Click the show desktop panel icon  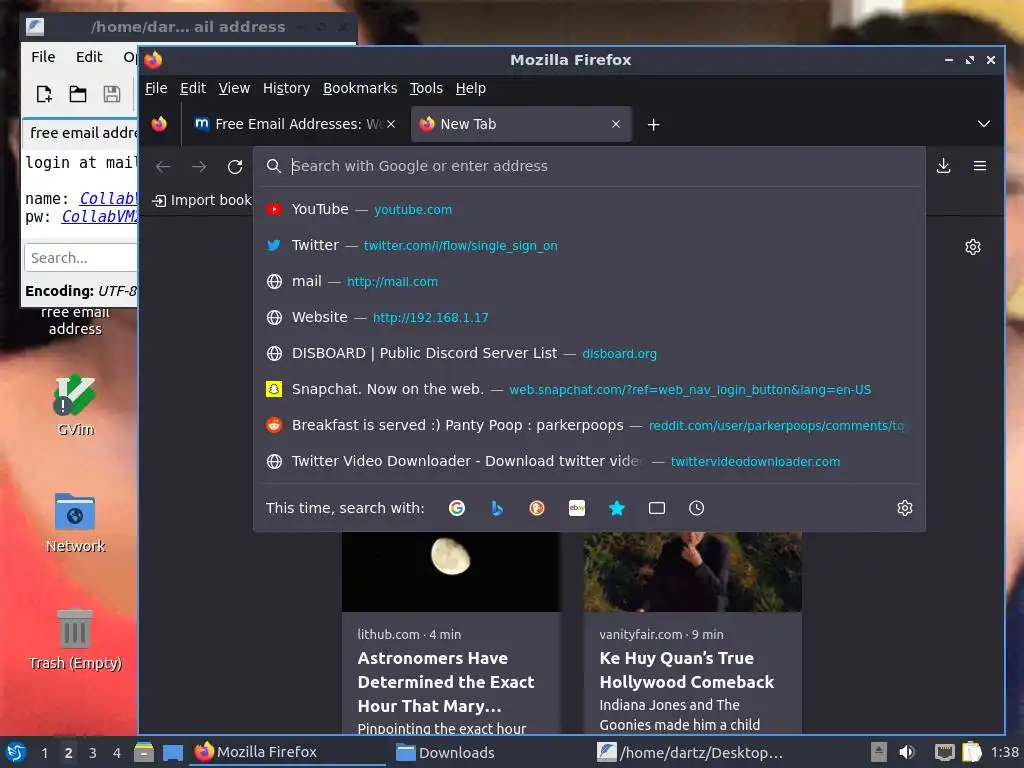coord(172,752)
